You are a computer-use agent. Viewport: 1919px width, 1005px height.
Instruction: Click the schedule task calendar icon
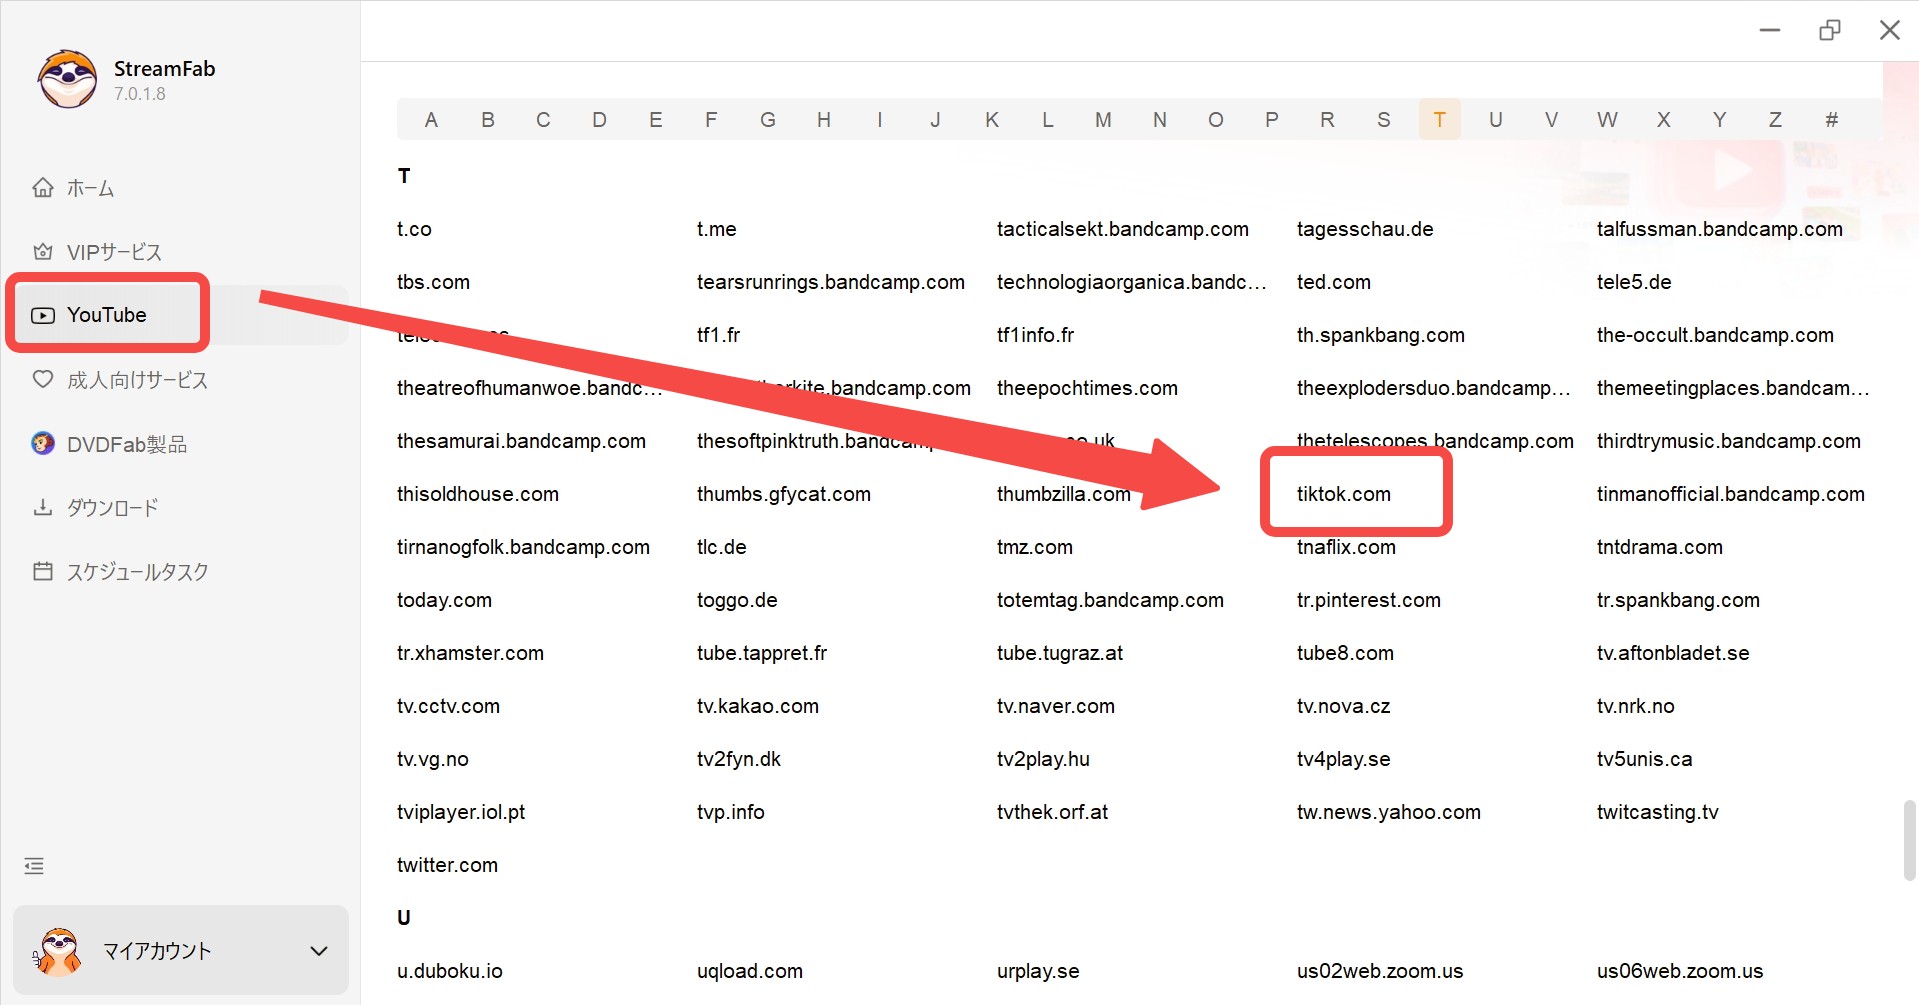(x=43, y=571)
